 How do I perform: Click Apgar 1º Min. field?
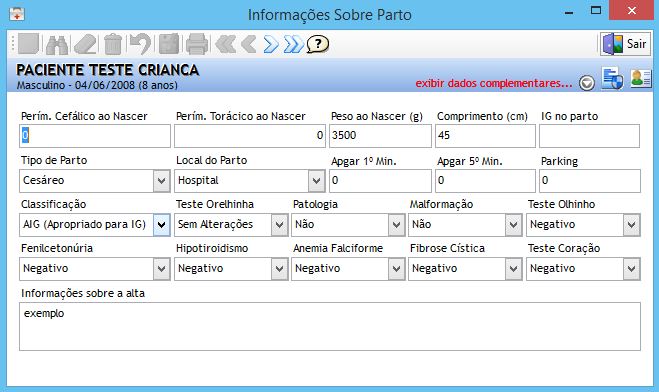(380, 181)
